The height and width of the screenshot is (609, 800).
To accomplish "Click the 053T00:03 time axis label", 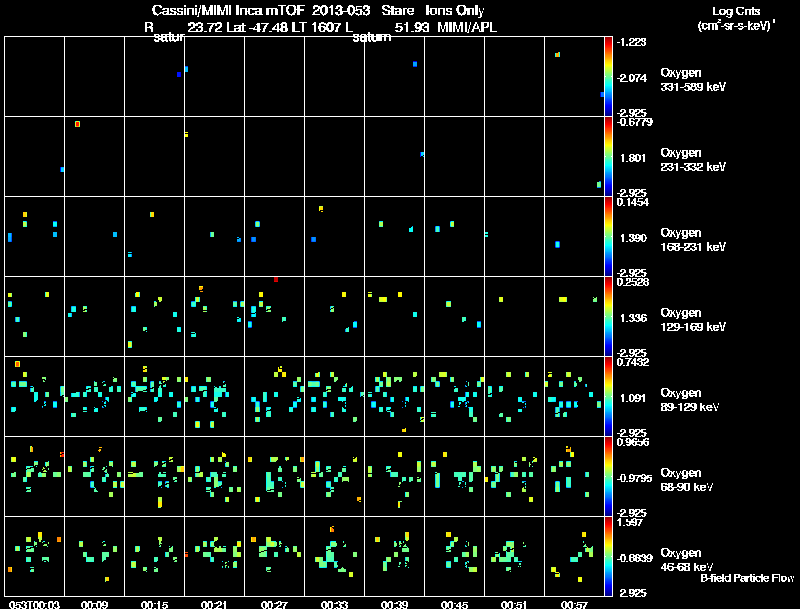I will (x=34, y=604).
